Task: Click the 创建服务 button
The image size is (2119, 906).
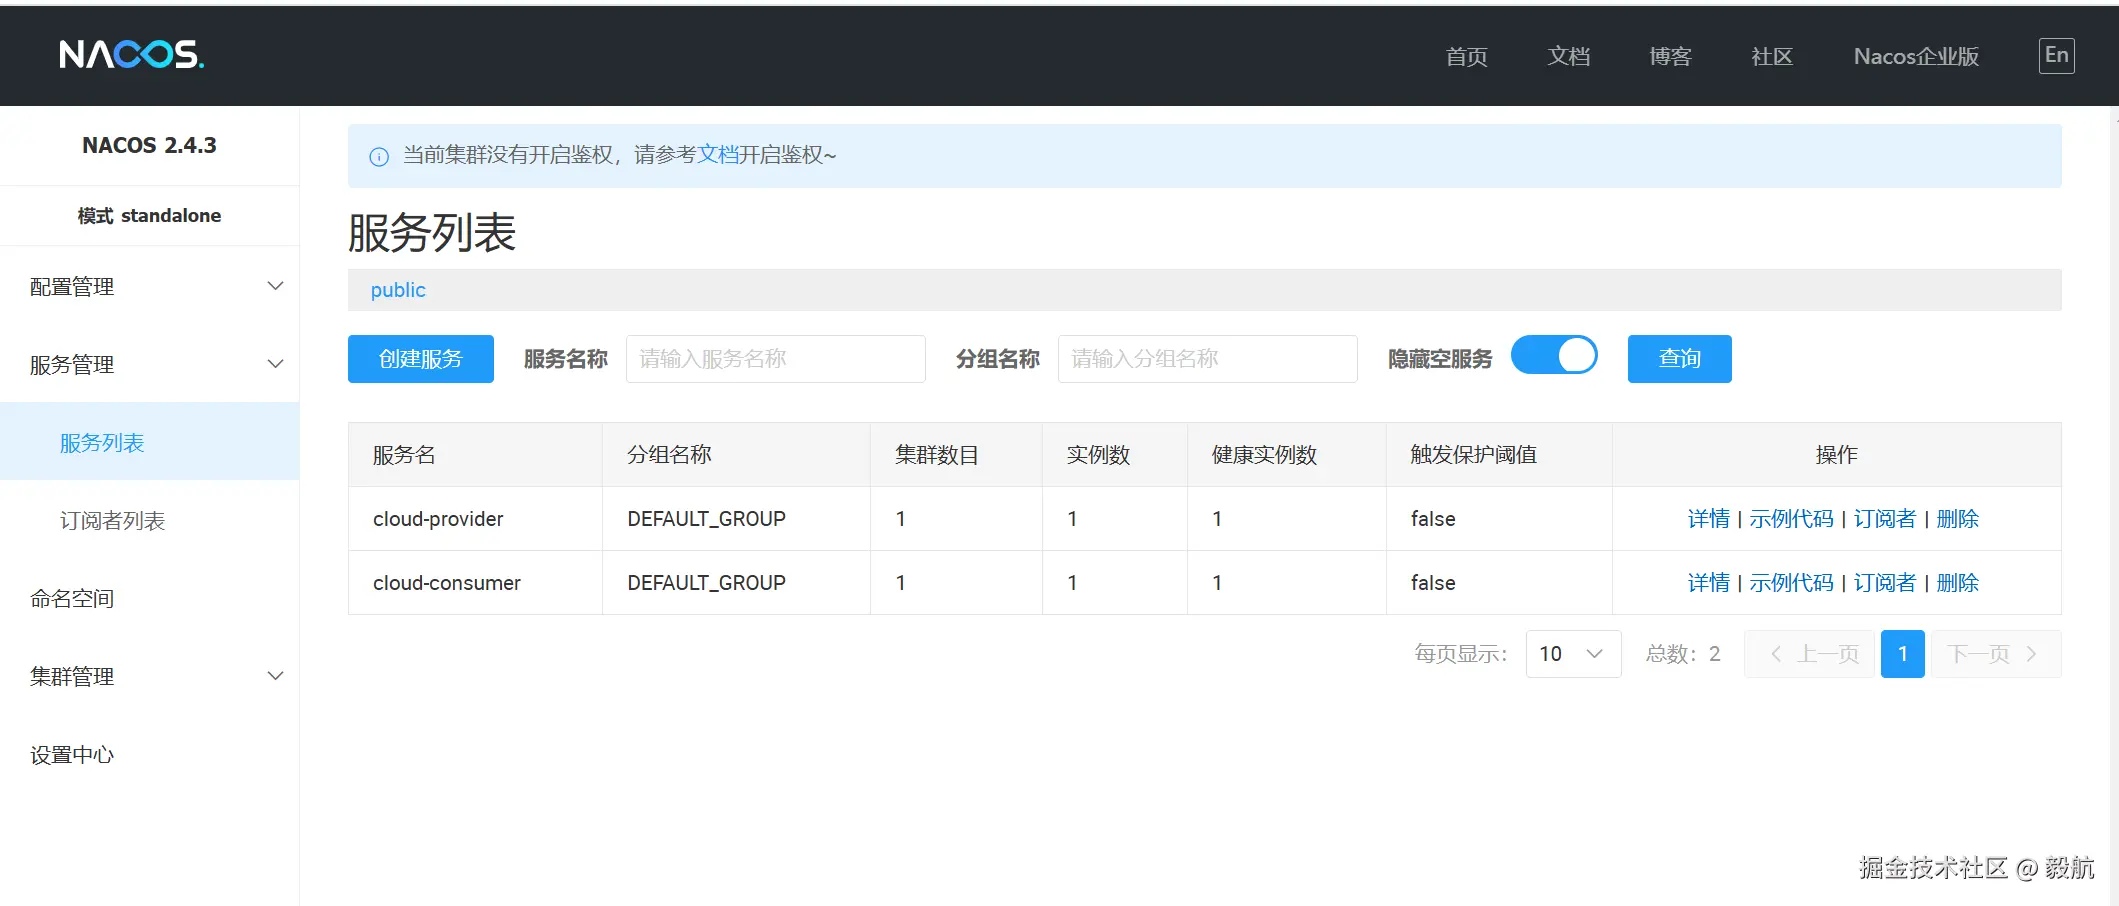Action: click(421, 359)
